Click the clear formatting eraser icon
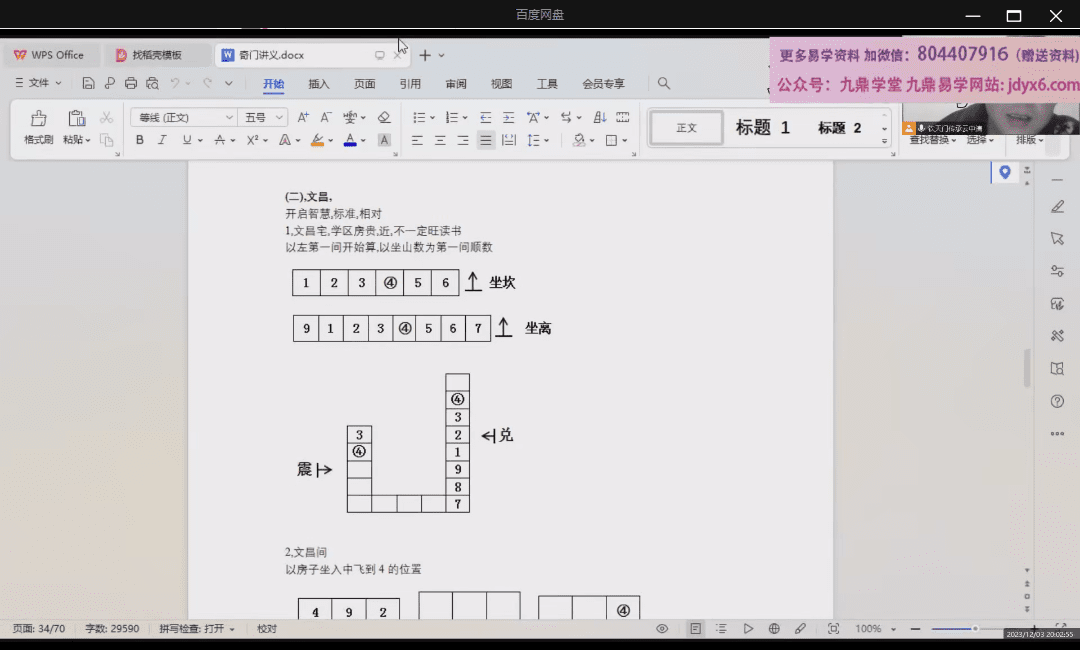Viewport: 1080px width, 650px height. [x=384, y=118]
